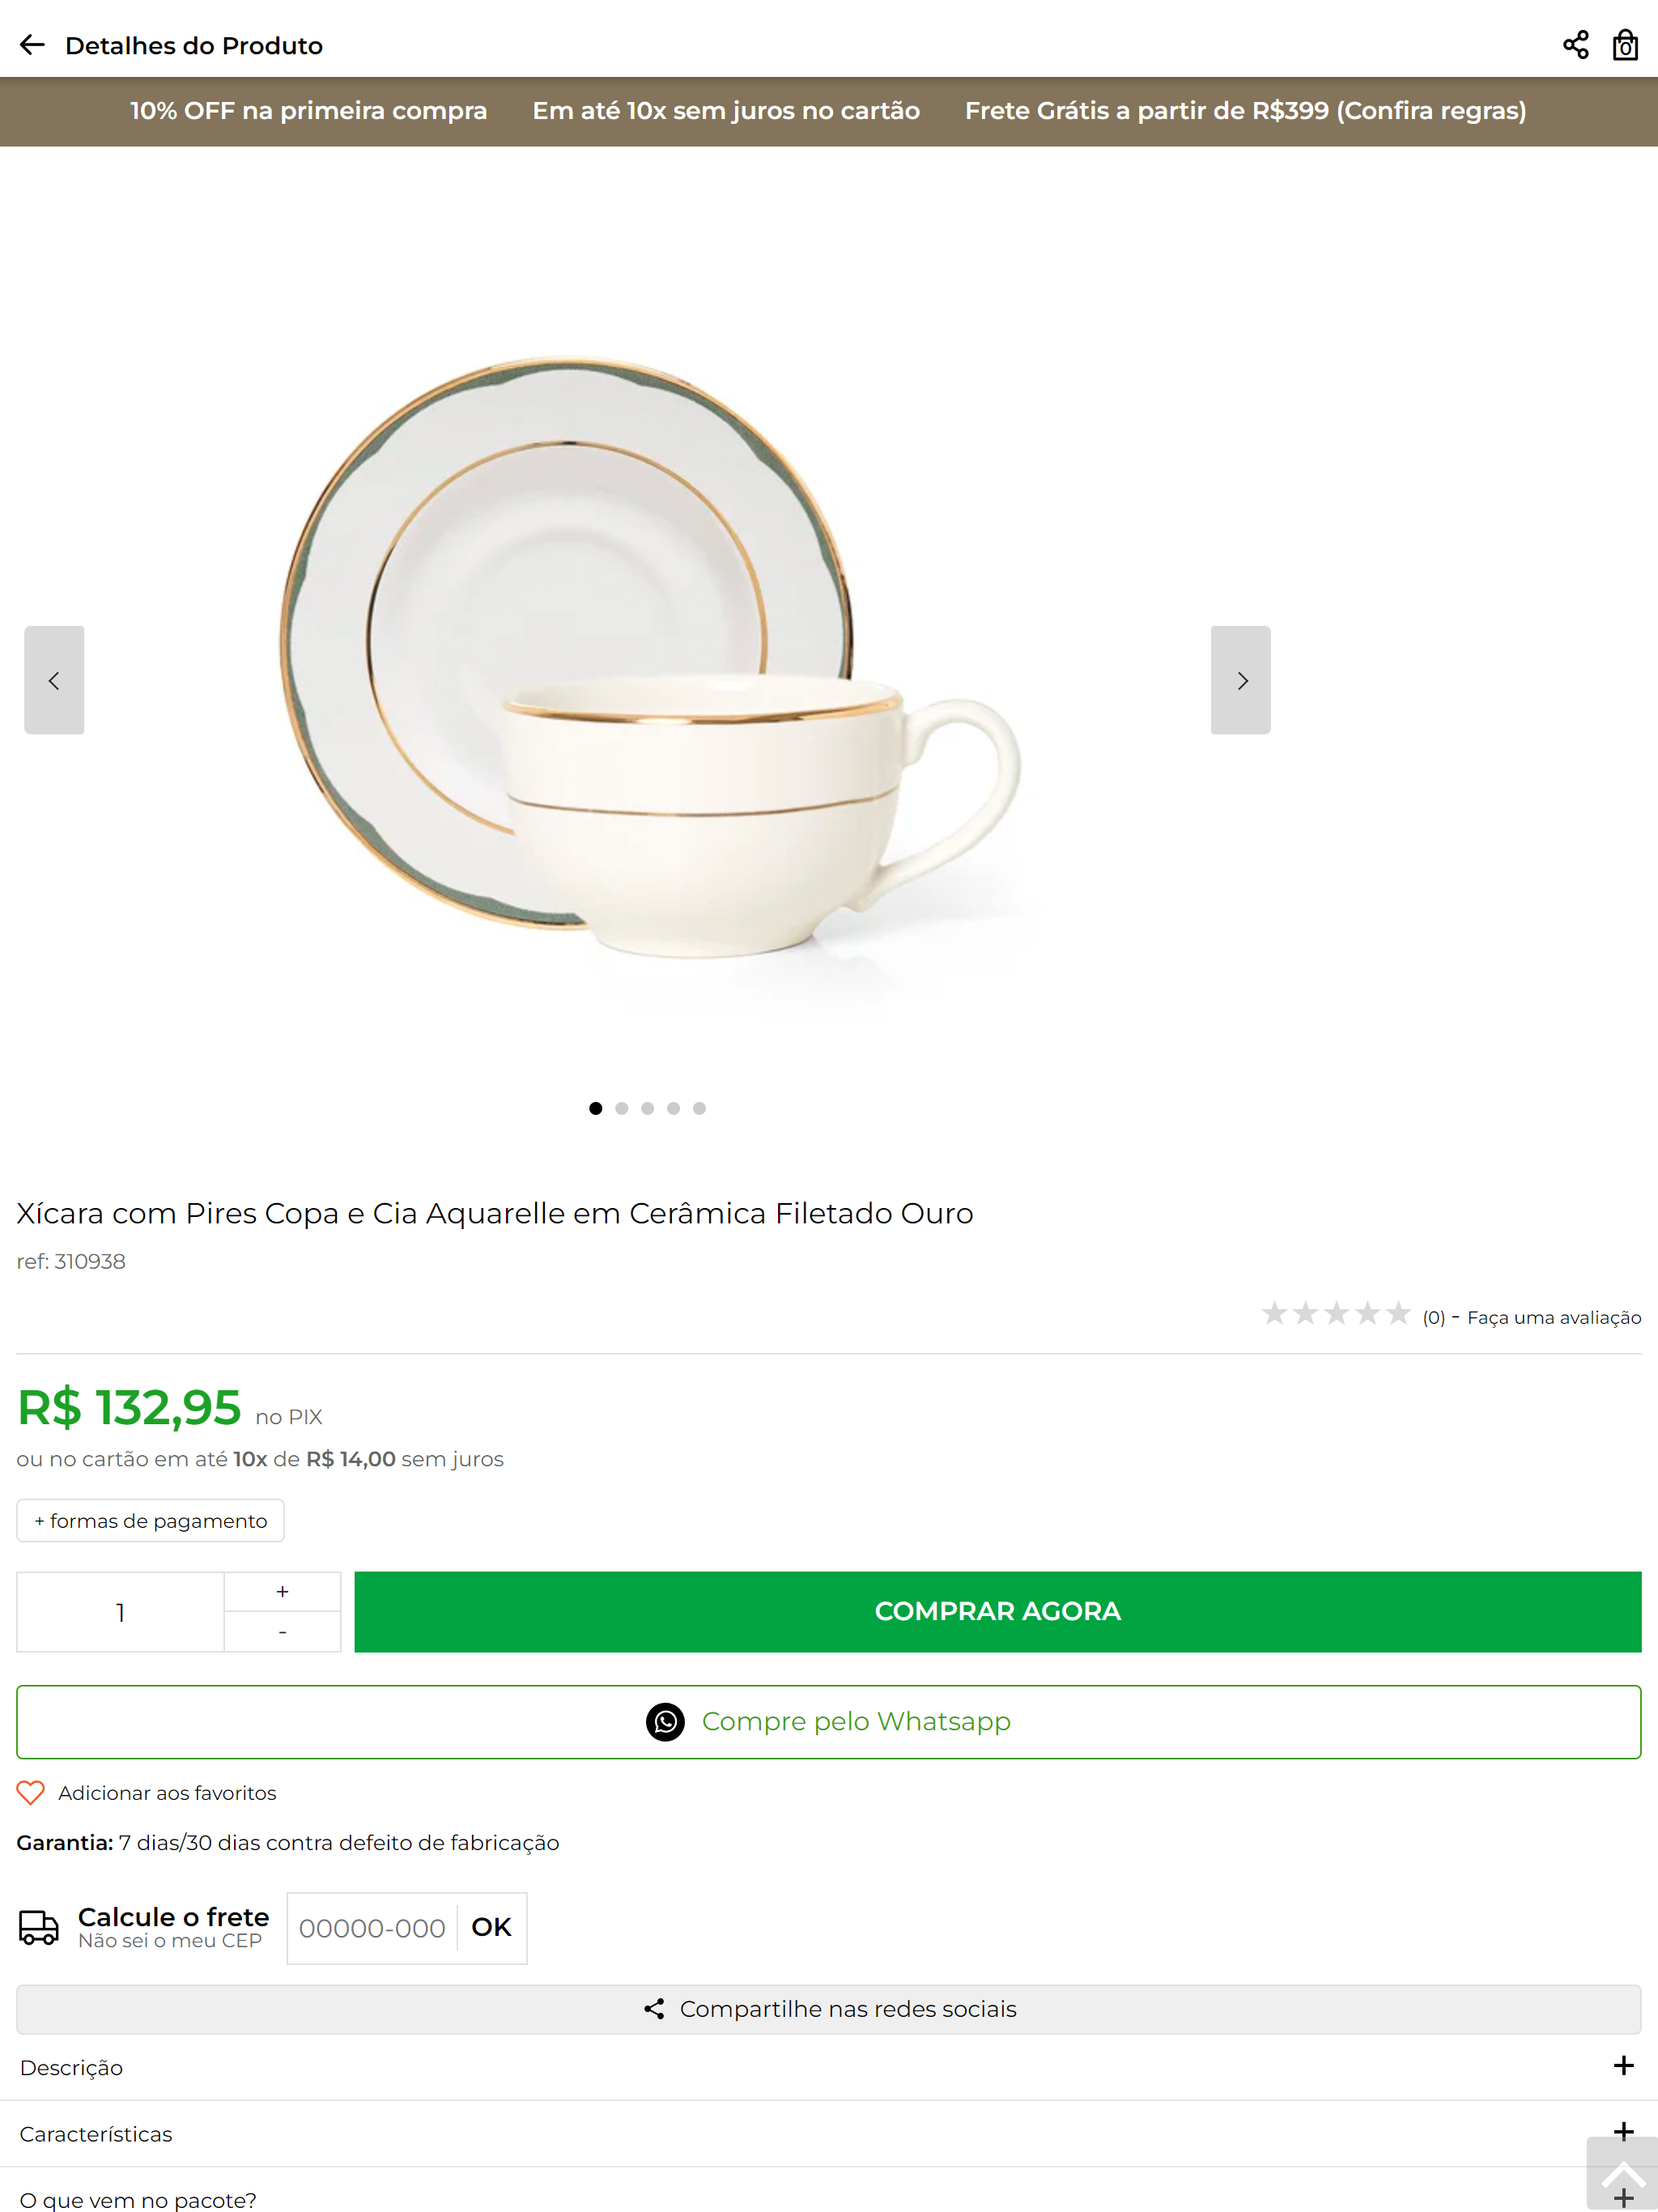Show previous product image
Viewport: 1658px width, 2212px height.
click(x=54, y=680)
